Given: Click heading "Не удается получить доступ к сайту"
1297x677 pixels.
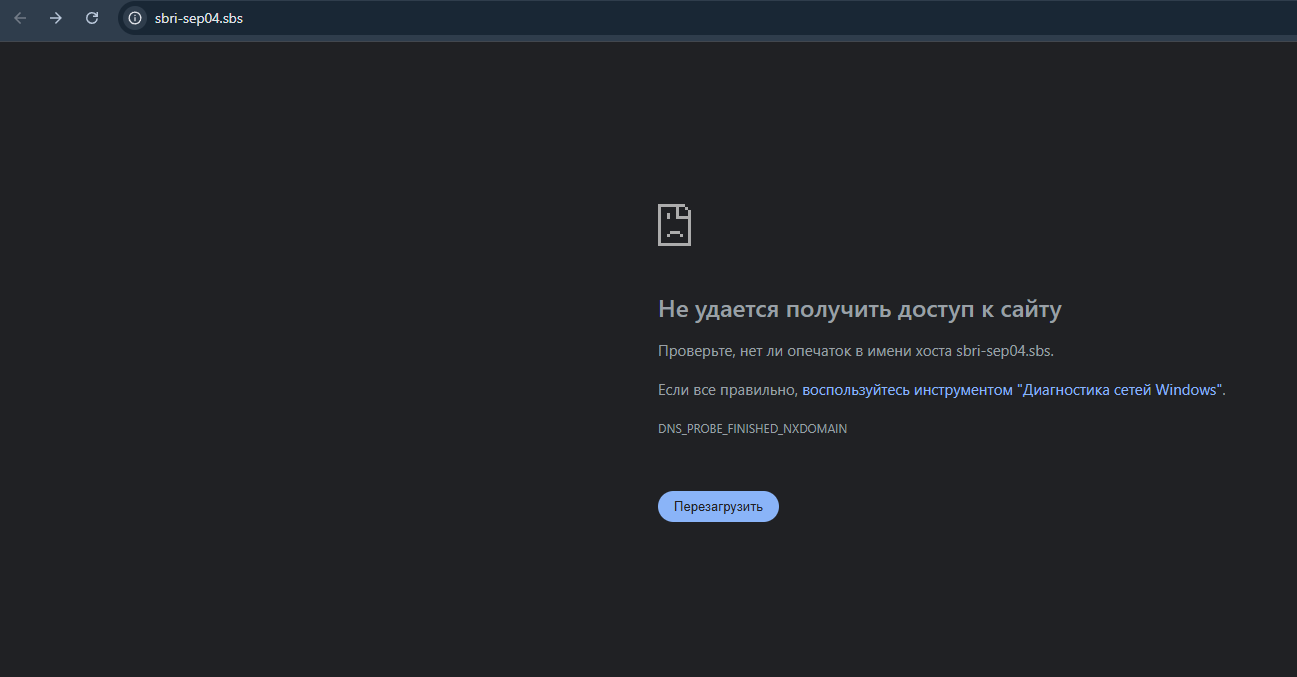Looking at the screenshot, I should pos(859,309).
